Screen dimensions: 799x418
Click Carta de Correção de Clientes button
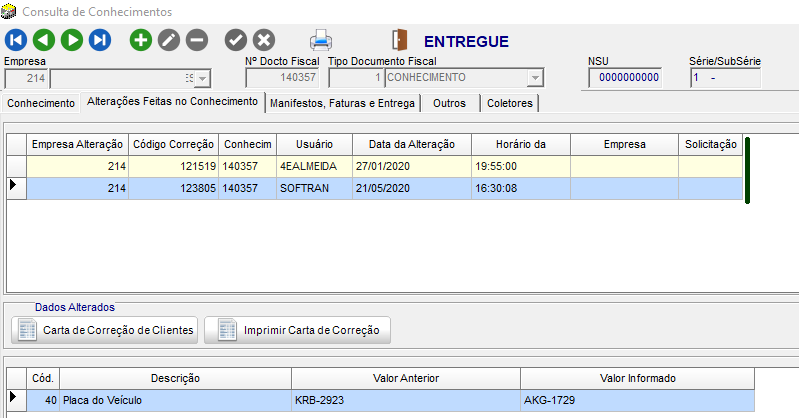tap(104, 330)
